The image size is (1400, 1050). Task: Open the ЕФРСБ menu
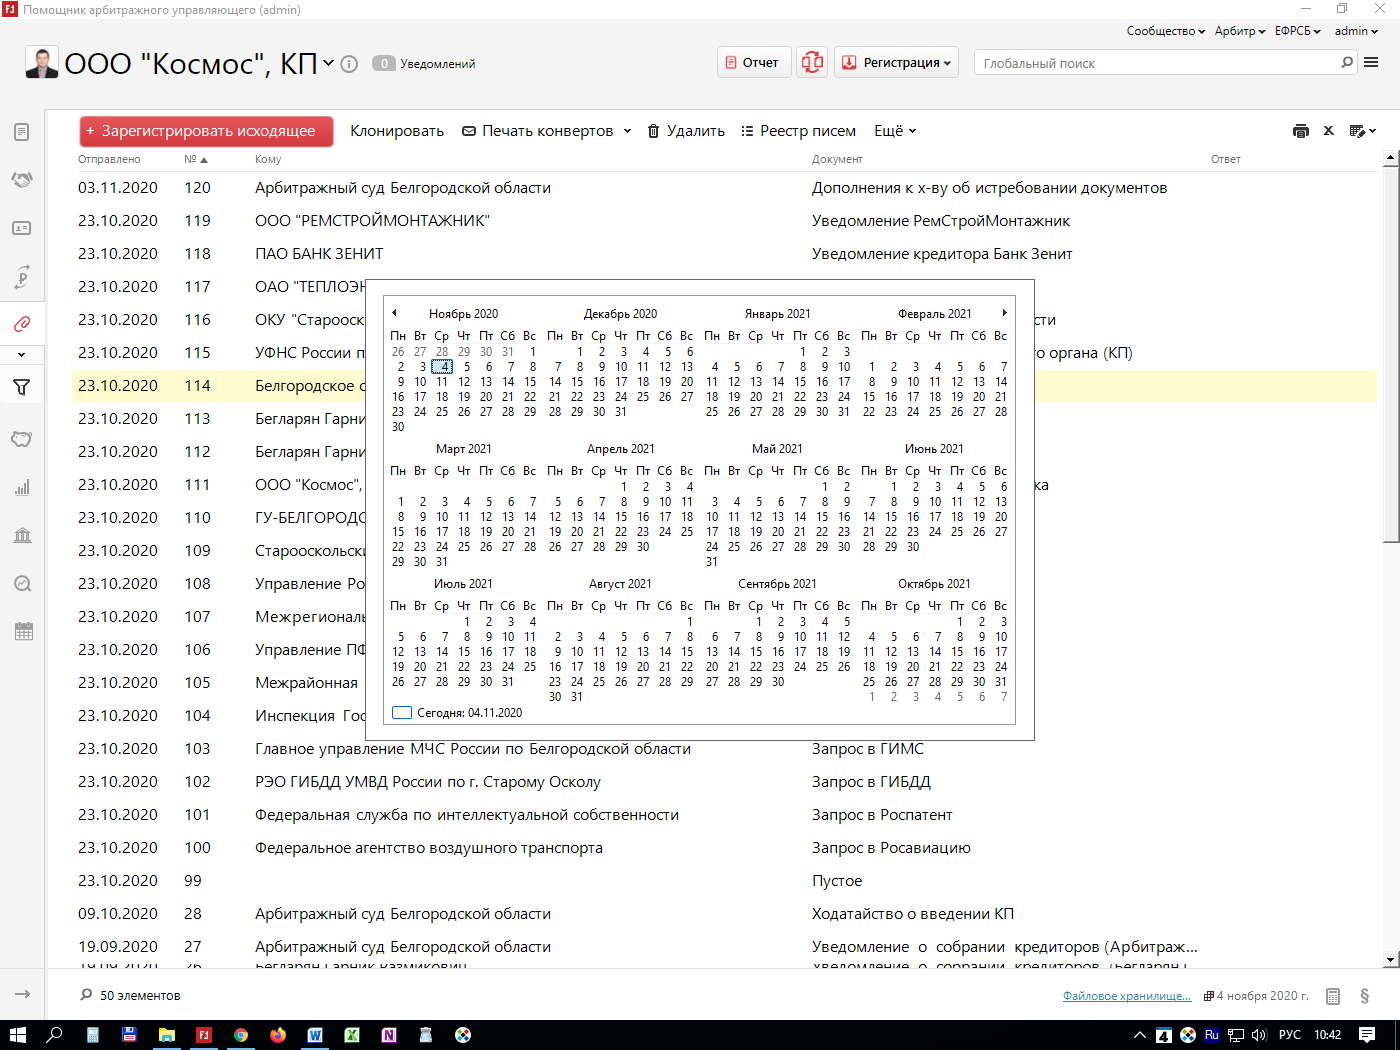click(1297, 31)
